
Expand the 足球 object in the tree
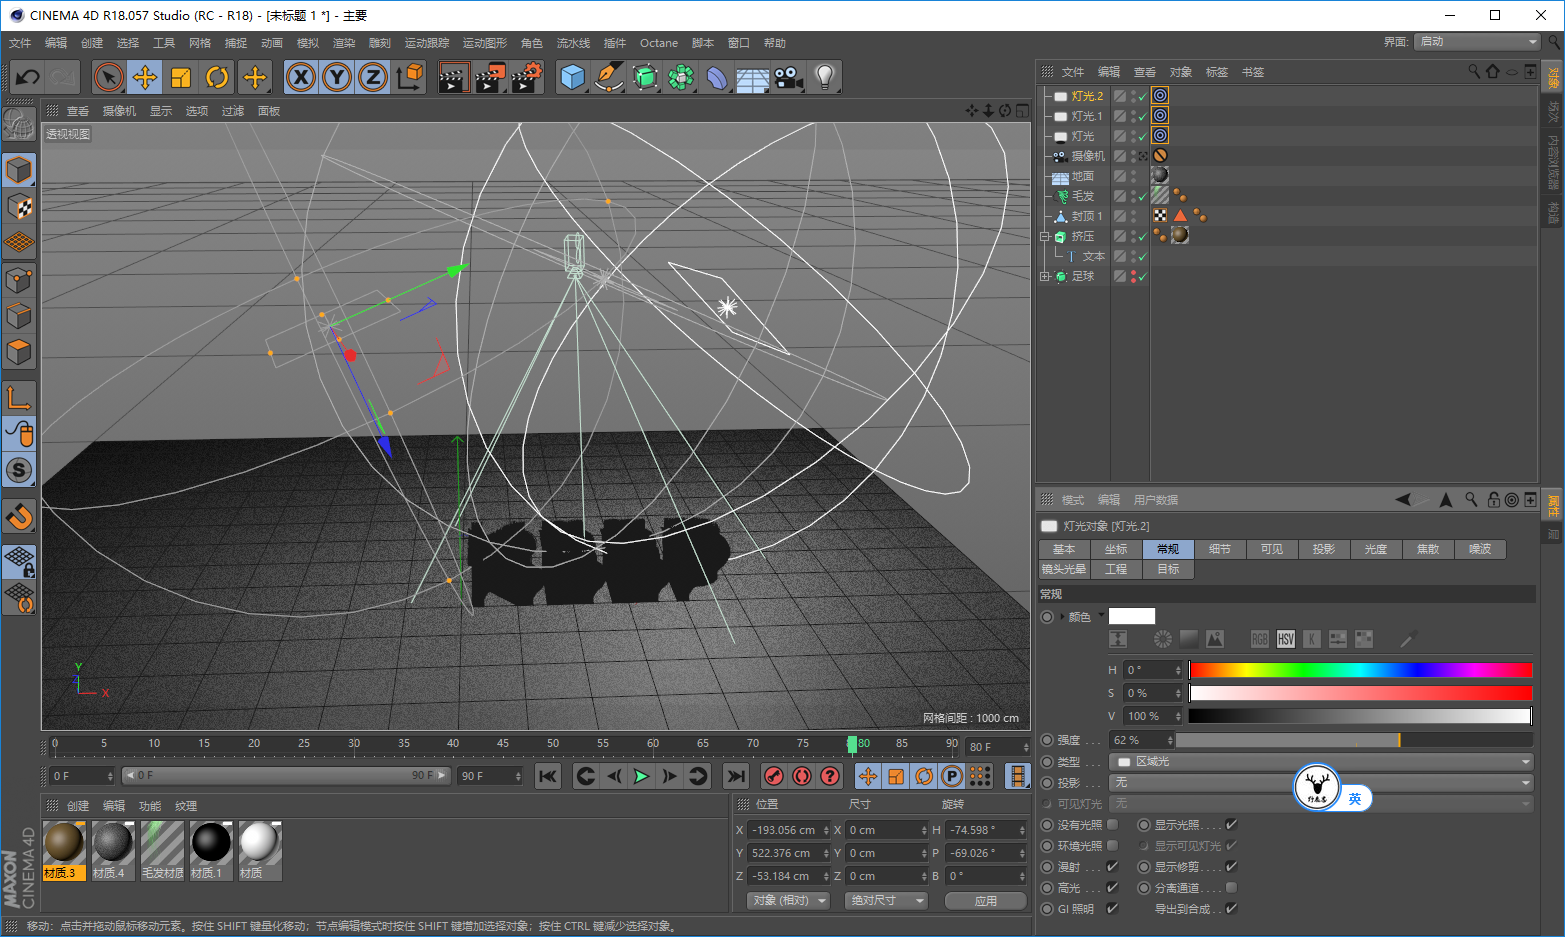1045,277
